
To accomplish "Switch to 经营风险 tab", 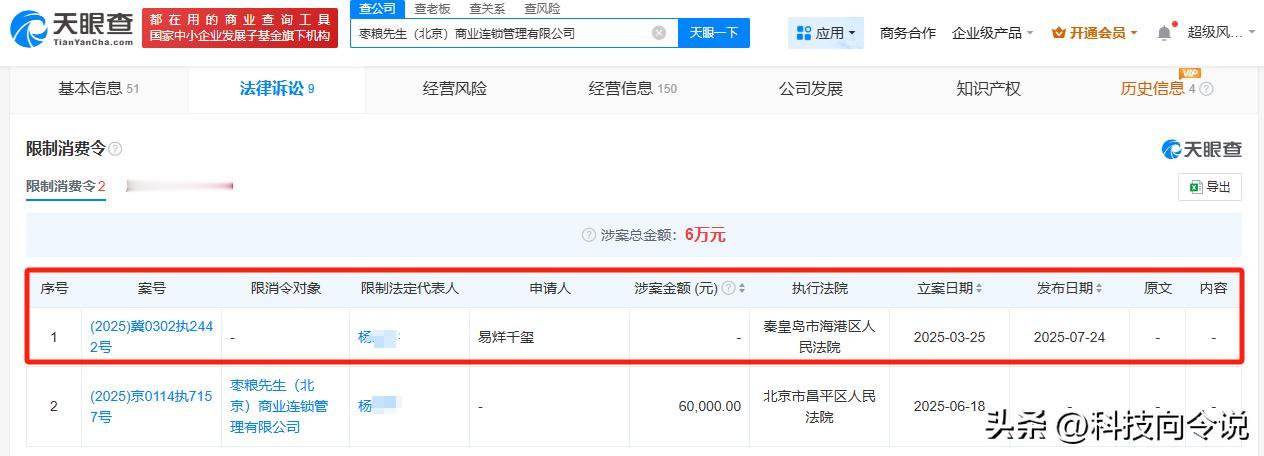I will point(455,88).
